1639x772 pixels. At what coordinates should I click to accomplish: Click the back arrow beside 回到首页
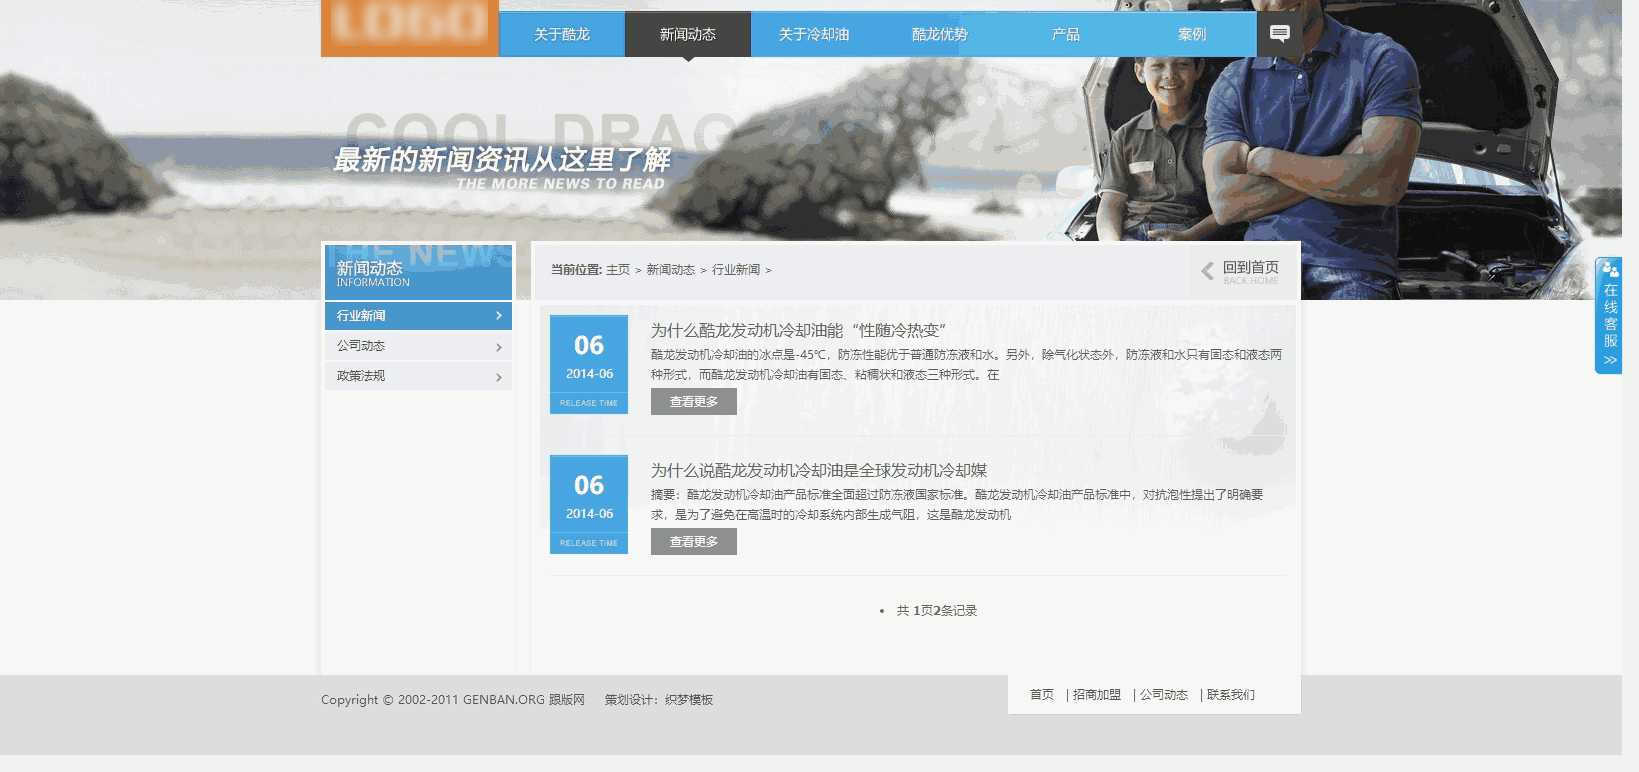pos(1207,271)
